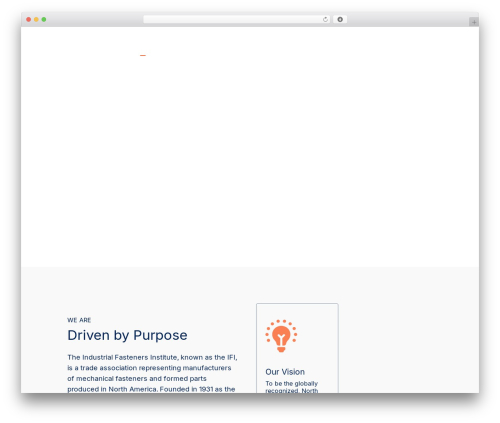Open a new tab with the plus button
This screenshot has height=423, width=500.
(474, 22)
